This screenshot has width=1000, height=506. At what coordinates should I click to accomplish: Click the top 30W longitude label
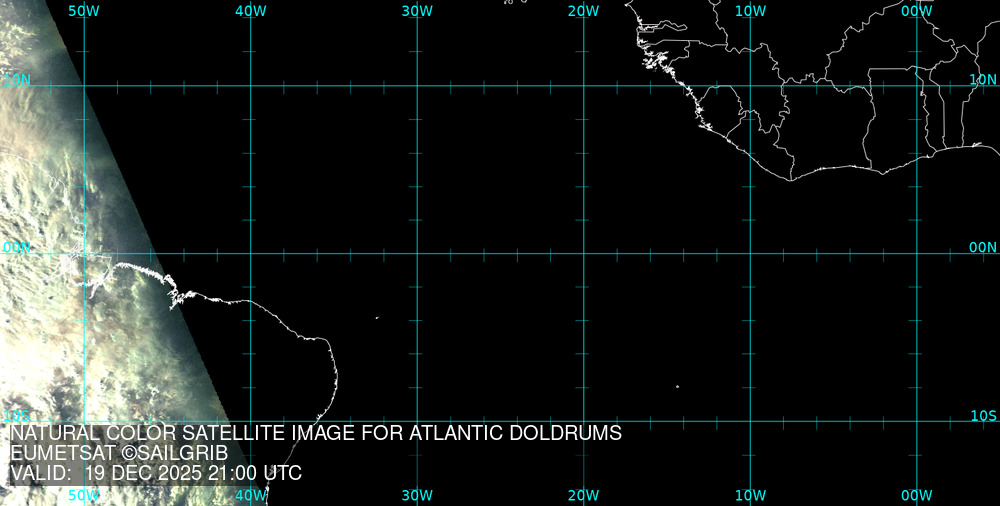point(417,11)
